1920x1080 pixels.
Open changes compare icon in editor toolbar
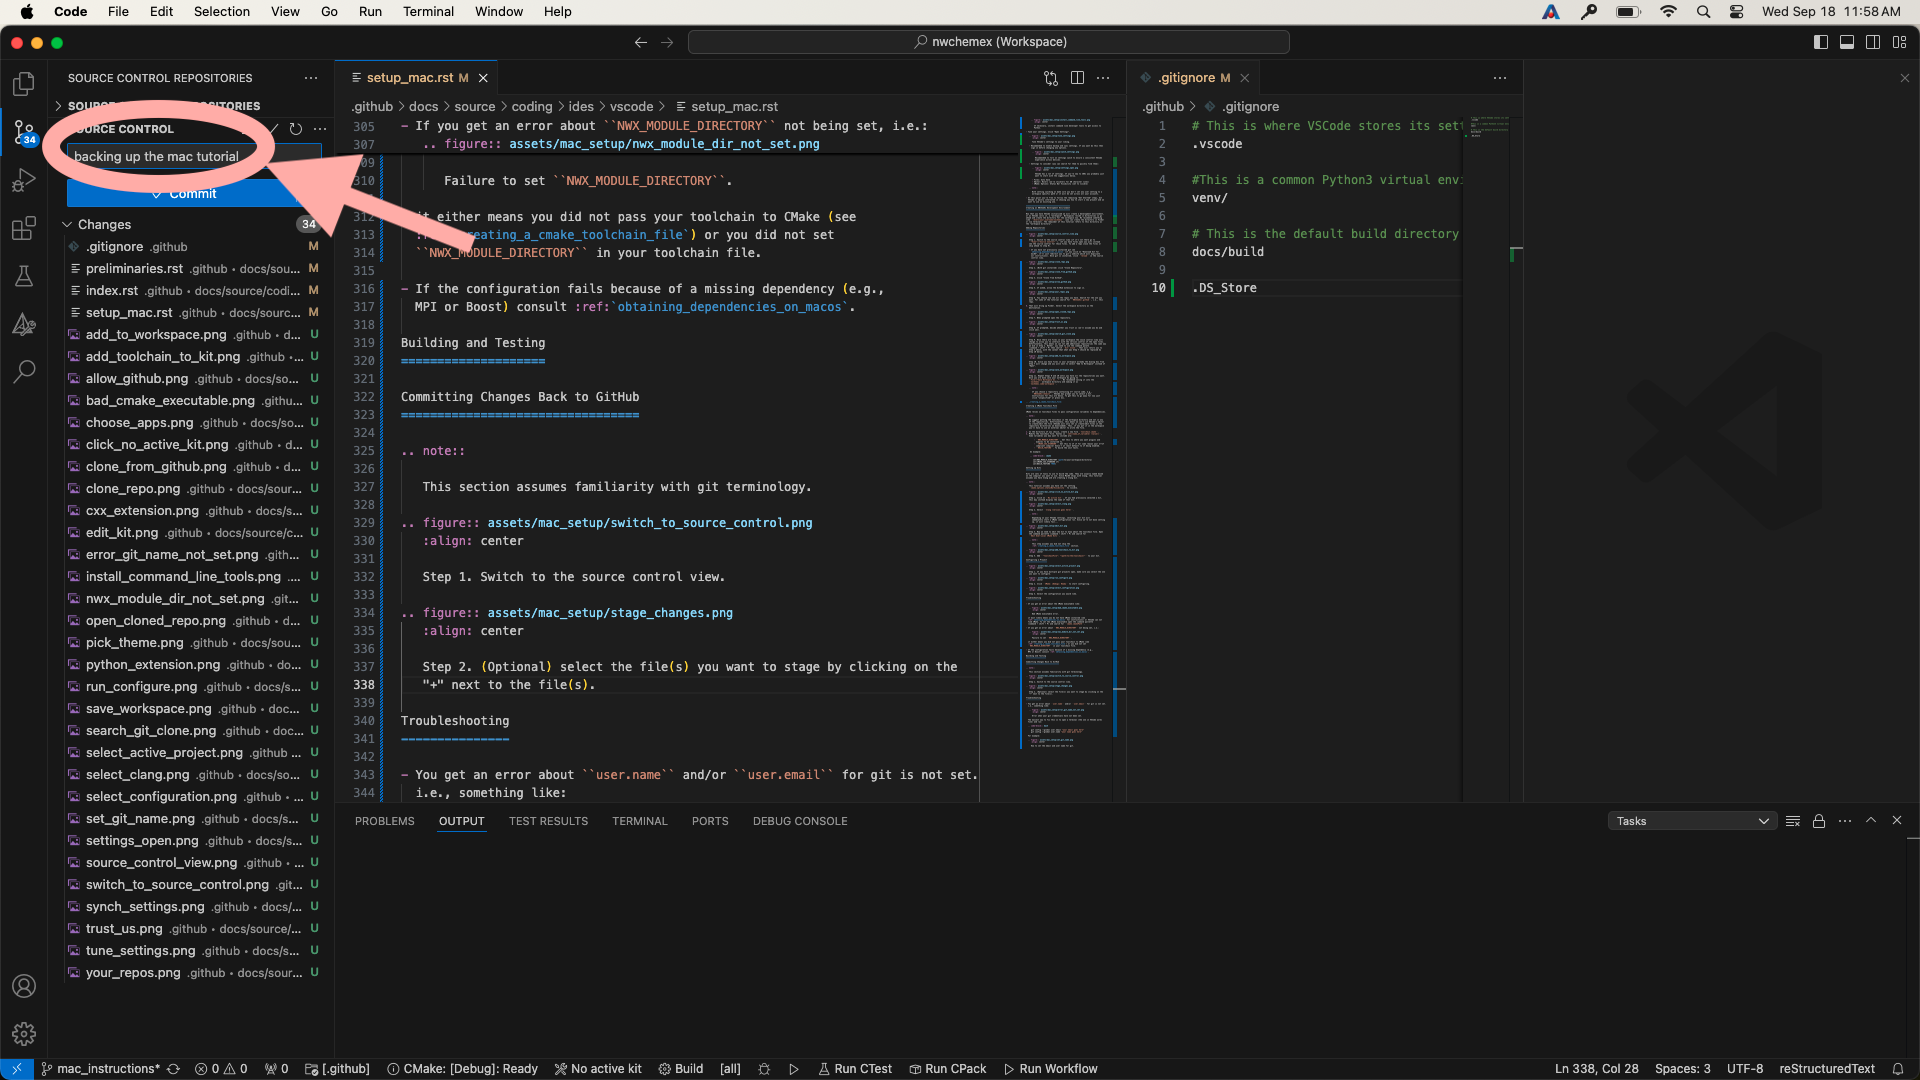pos(1051,78)
